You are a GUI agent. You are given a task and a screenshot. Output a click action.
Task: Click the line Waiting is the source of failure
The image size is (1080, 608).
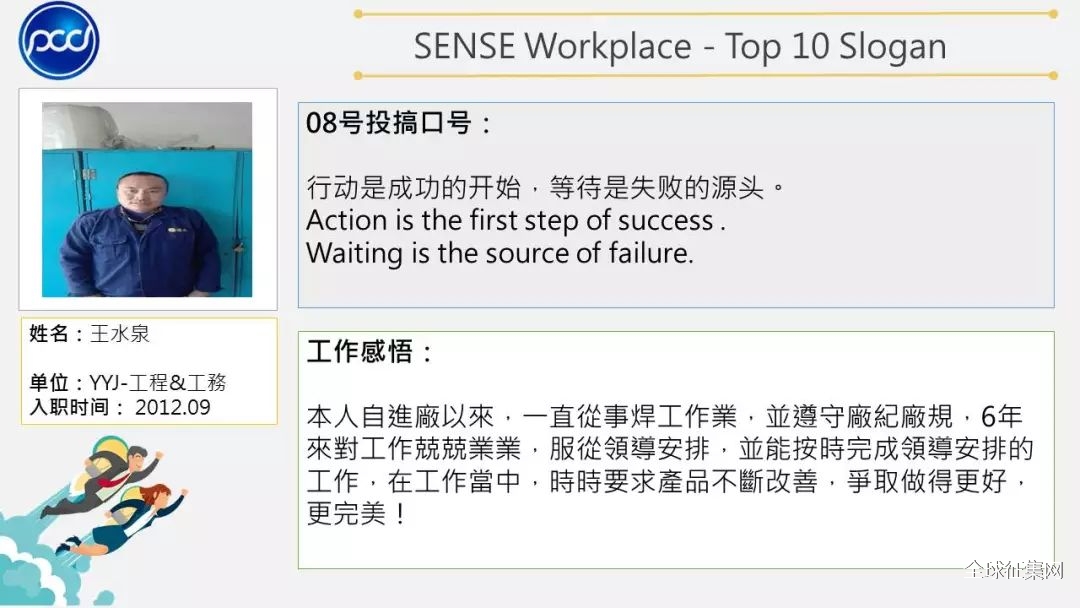500,253
